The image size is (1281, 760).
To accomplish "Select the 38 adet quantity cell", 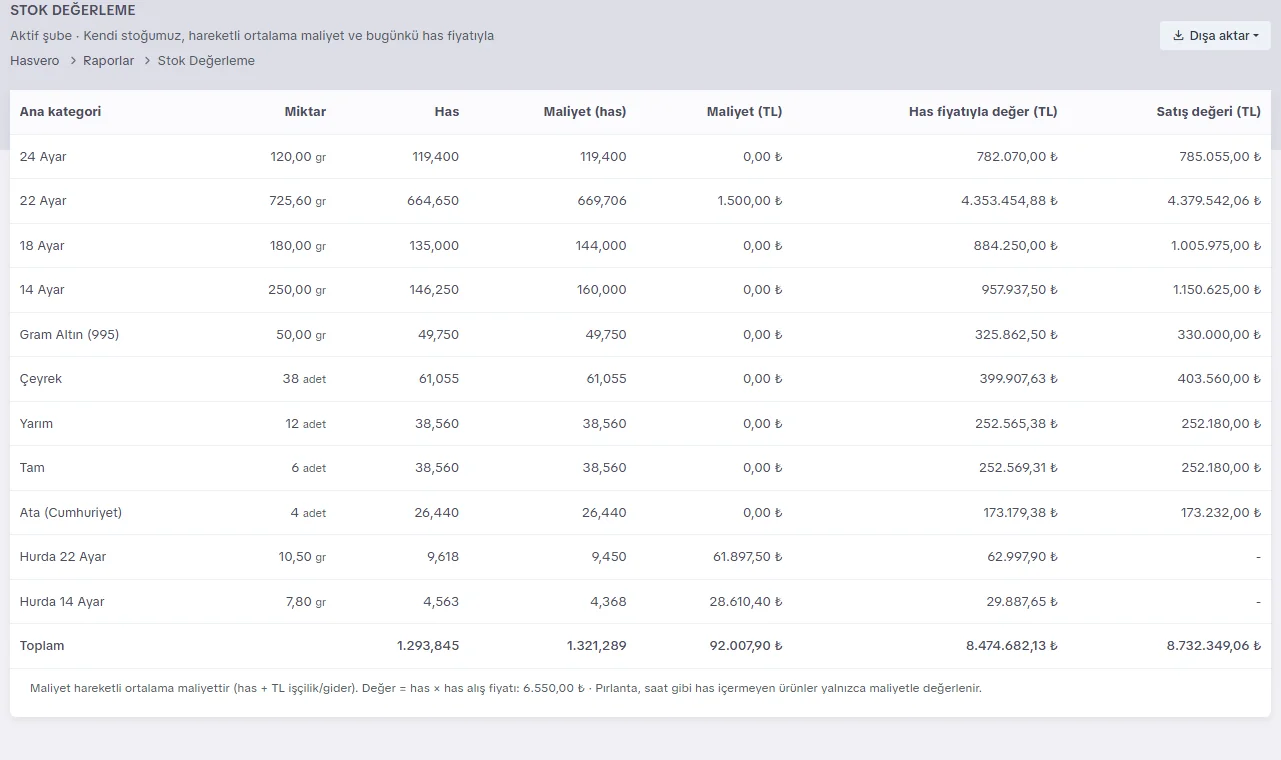I will pyautogui.click(x=304, y=379).
